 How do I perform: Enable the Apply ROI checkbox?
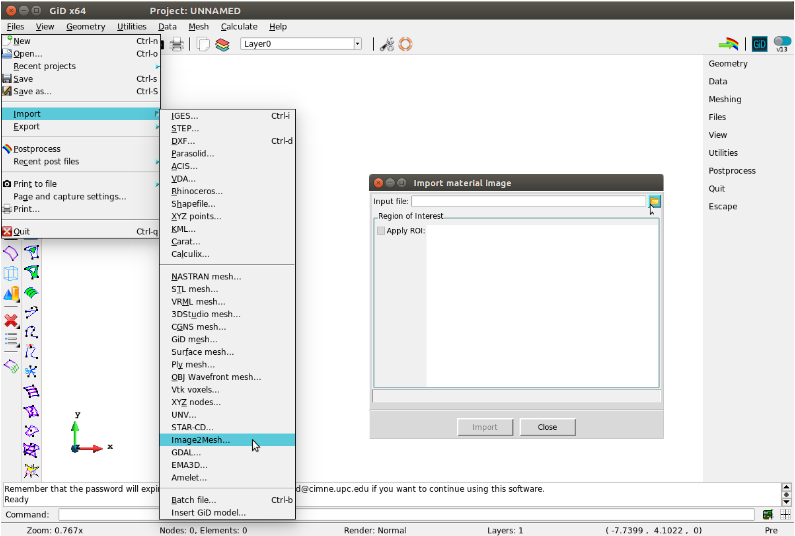click(381, 231)
